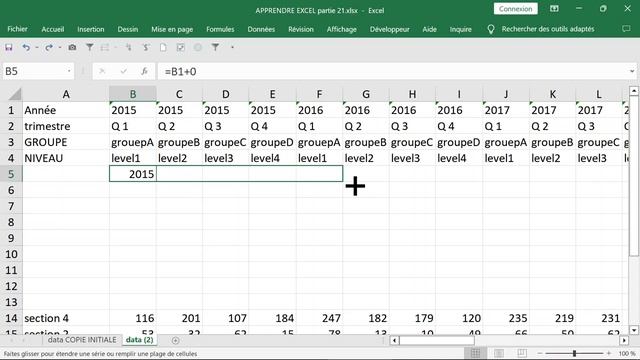Click the second filter funnel icon near toolbar end

pos(215,48)
